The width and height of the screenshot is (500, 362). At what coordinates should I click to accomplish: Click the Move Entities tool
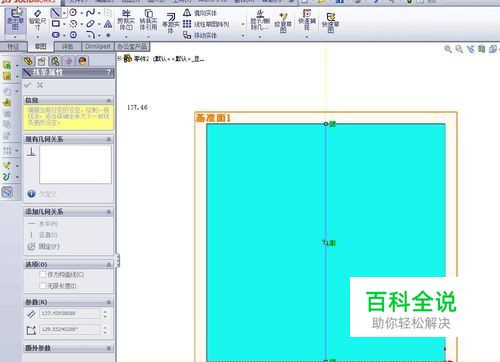200,35
